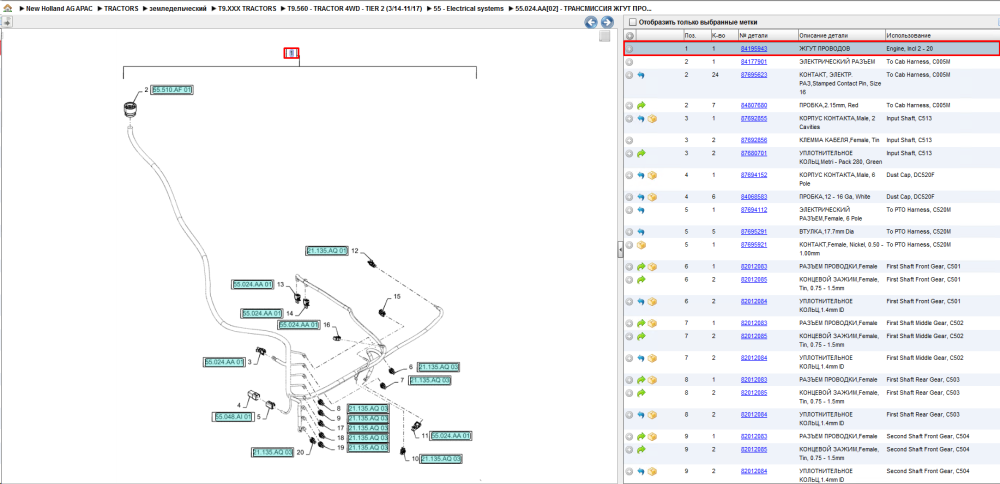Click blue arrow for part 87692855
This screenshot has height=484, width=1000.
641,119
